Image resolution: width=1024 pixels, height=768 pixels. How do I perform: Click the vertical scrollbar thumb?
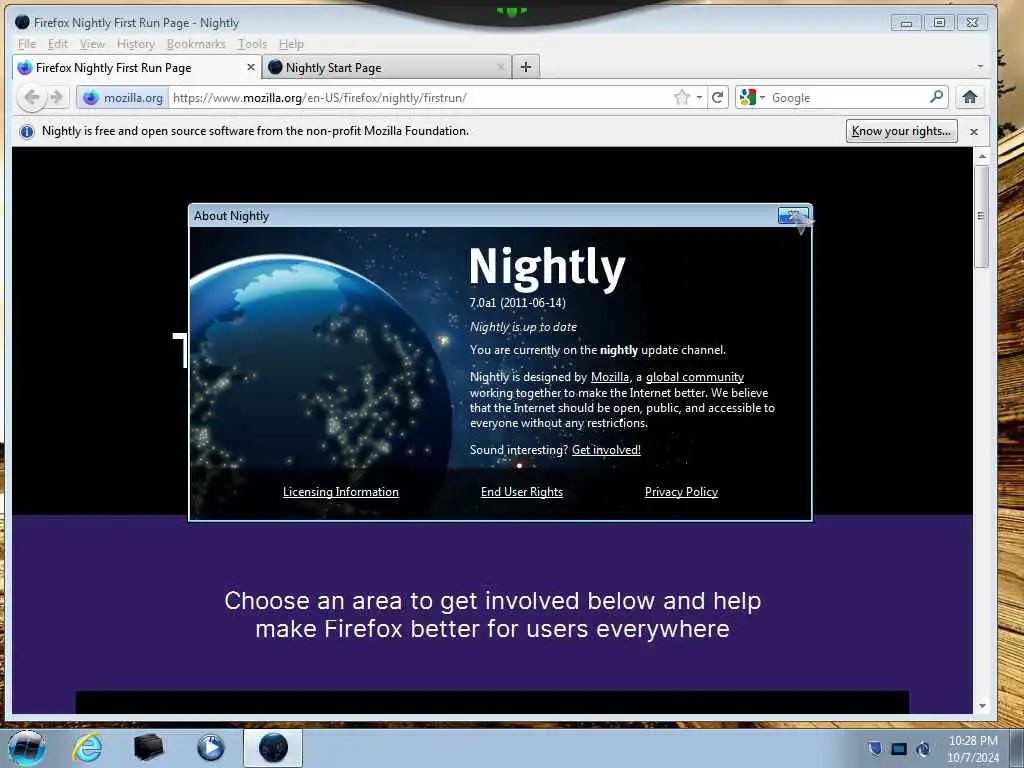[x=981, y=216]
